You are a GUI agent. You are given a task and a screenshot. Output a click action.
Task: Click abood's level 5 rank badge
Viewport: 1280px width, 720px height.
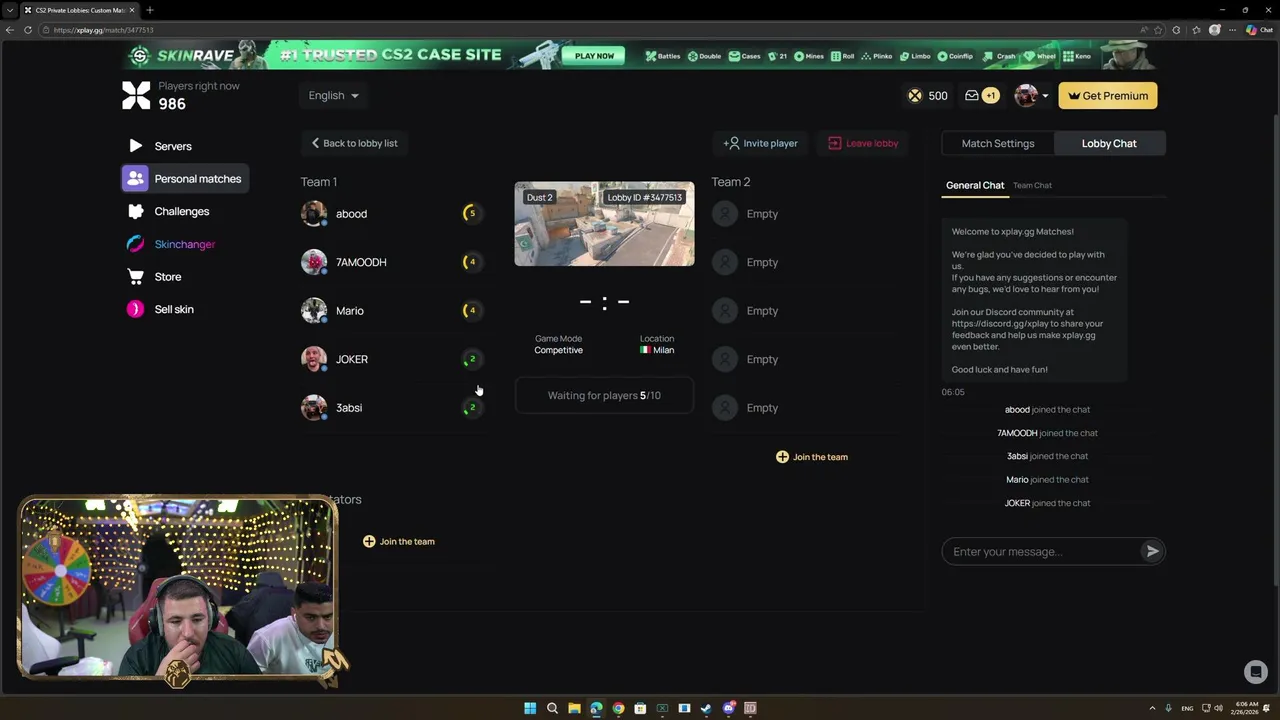click(471, 213)
